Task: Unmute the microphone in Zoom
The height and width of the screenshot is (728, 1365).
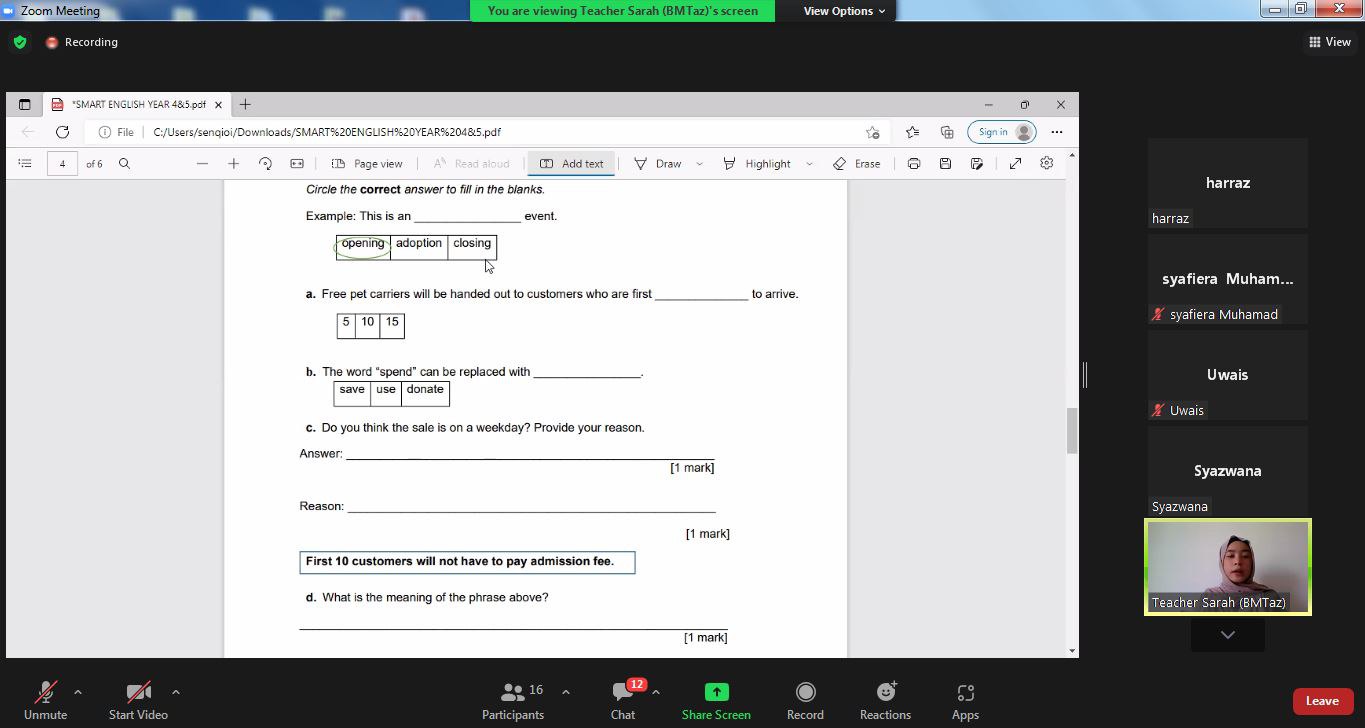Action: (x=45, y=700)
